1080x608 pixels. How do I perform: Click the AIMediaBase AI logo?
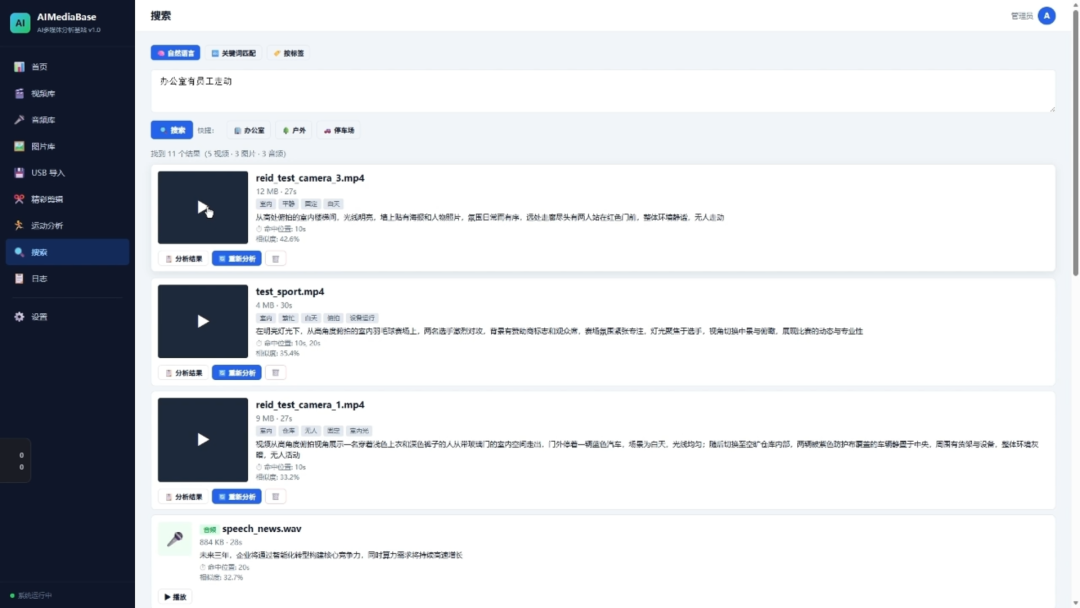pyautogui.click(x=20, y=22)
